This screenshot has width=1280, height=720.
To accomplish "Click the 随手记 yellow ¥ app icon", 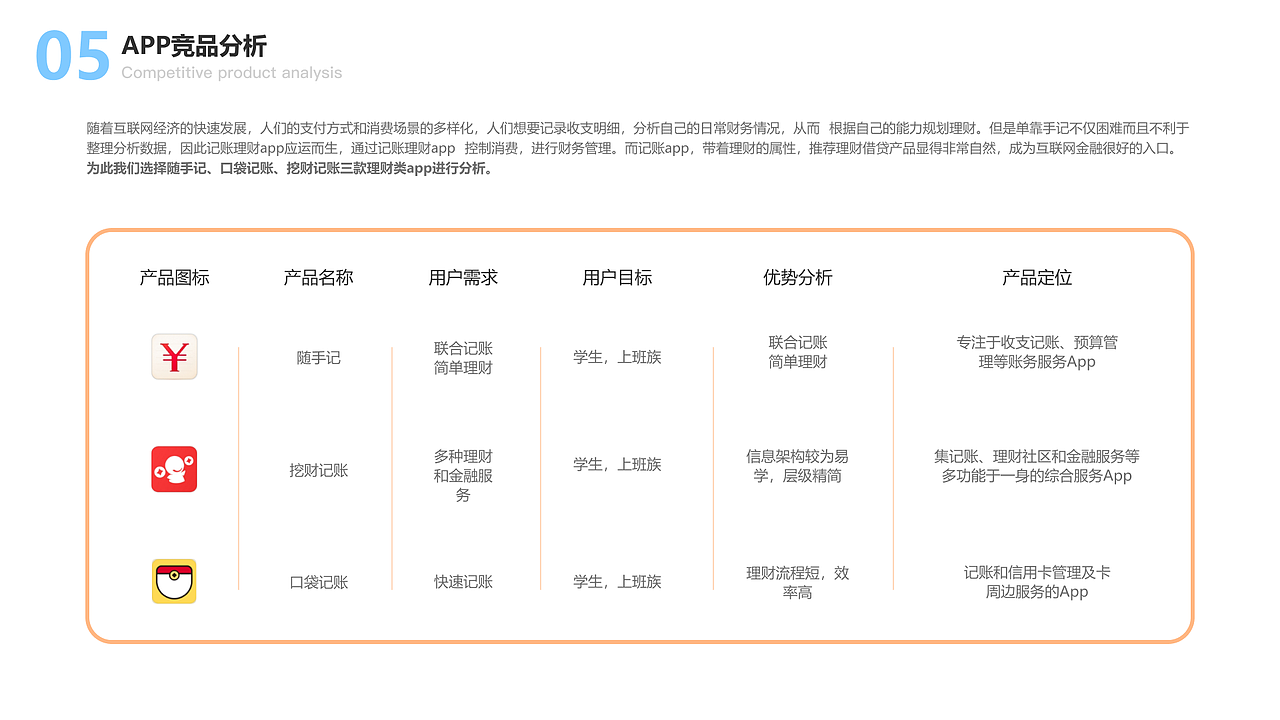I will [x=174, y=357].
